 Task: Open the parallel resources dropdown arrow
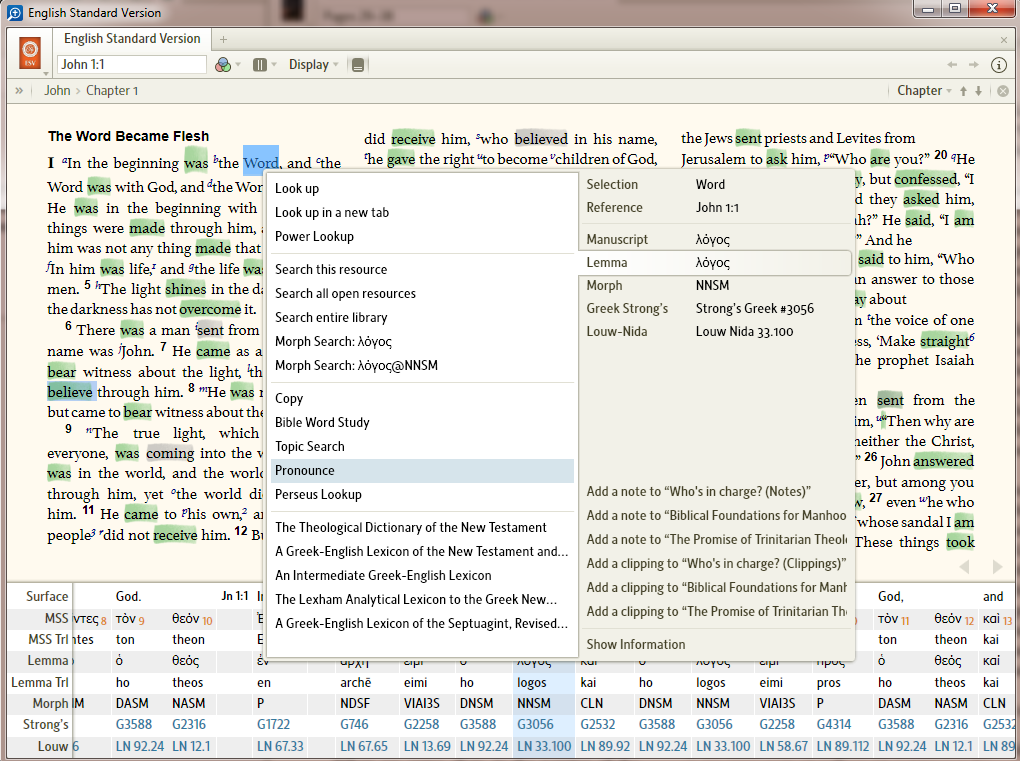[x=274, y=64]
